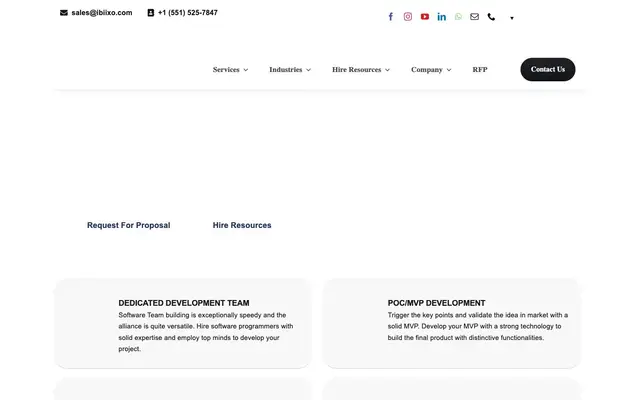Expand the Company menu chevron
The width and height of the screenshot is (640, 400).
[x=449, y=70]
